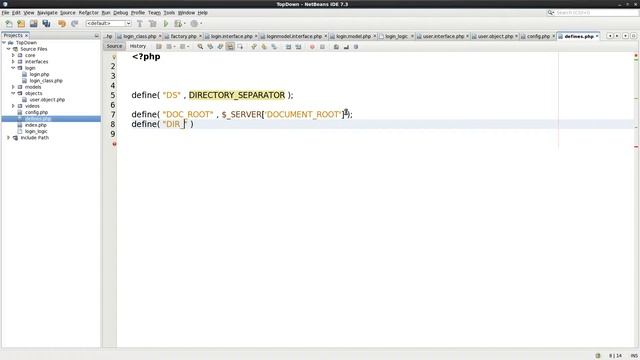Click the red Start Macro Recording icon
The image size is (640, 360).
pyautogui.click(x=312, y=47)
